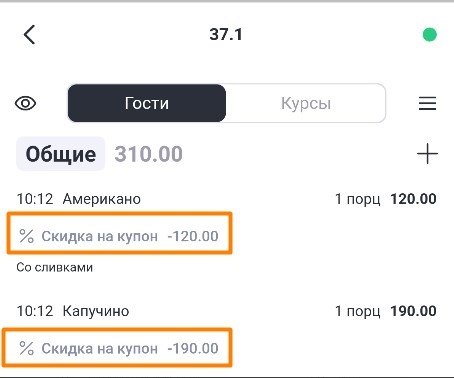
Task: Add an item with the plus icon
Action: point(427,154)
